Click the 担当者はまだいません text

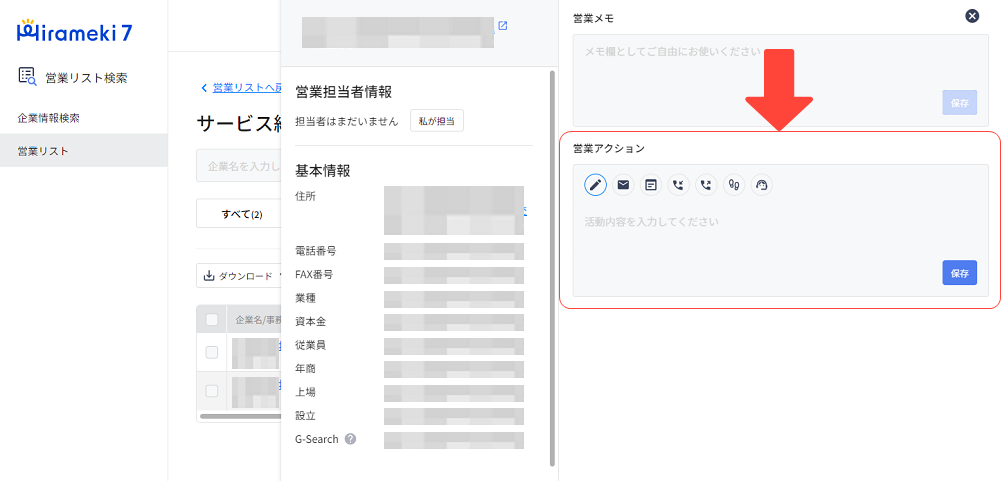coord(347,121)
